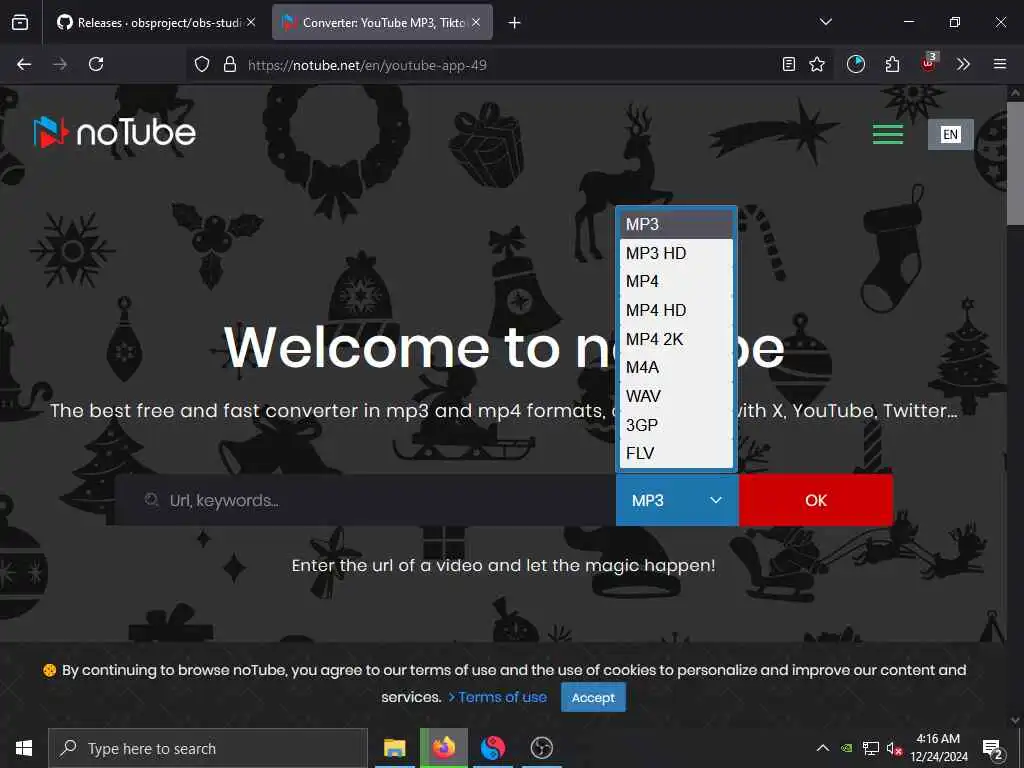This screenshot has height=768, width=1024.
Task: Select MP3 in the format list
Action: pyautogui.click(x=676, y=225)
